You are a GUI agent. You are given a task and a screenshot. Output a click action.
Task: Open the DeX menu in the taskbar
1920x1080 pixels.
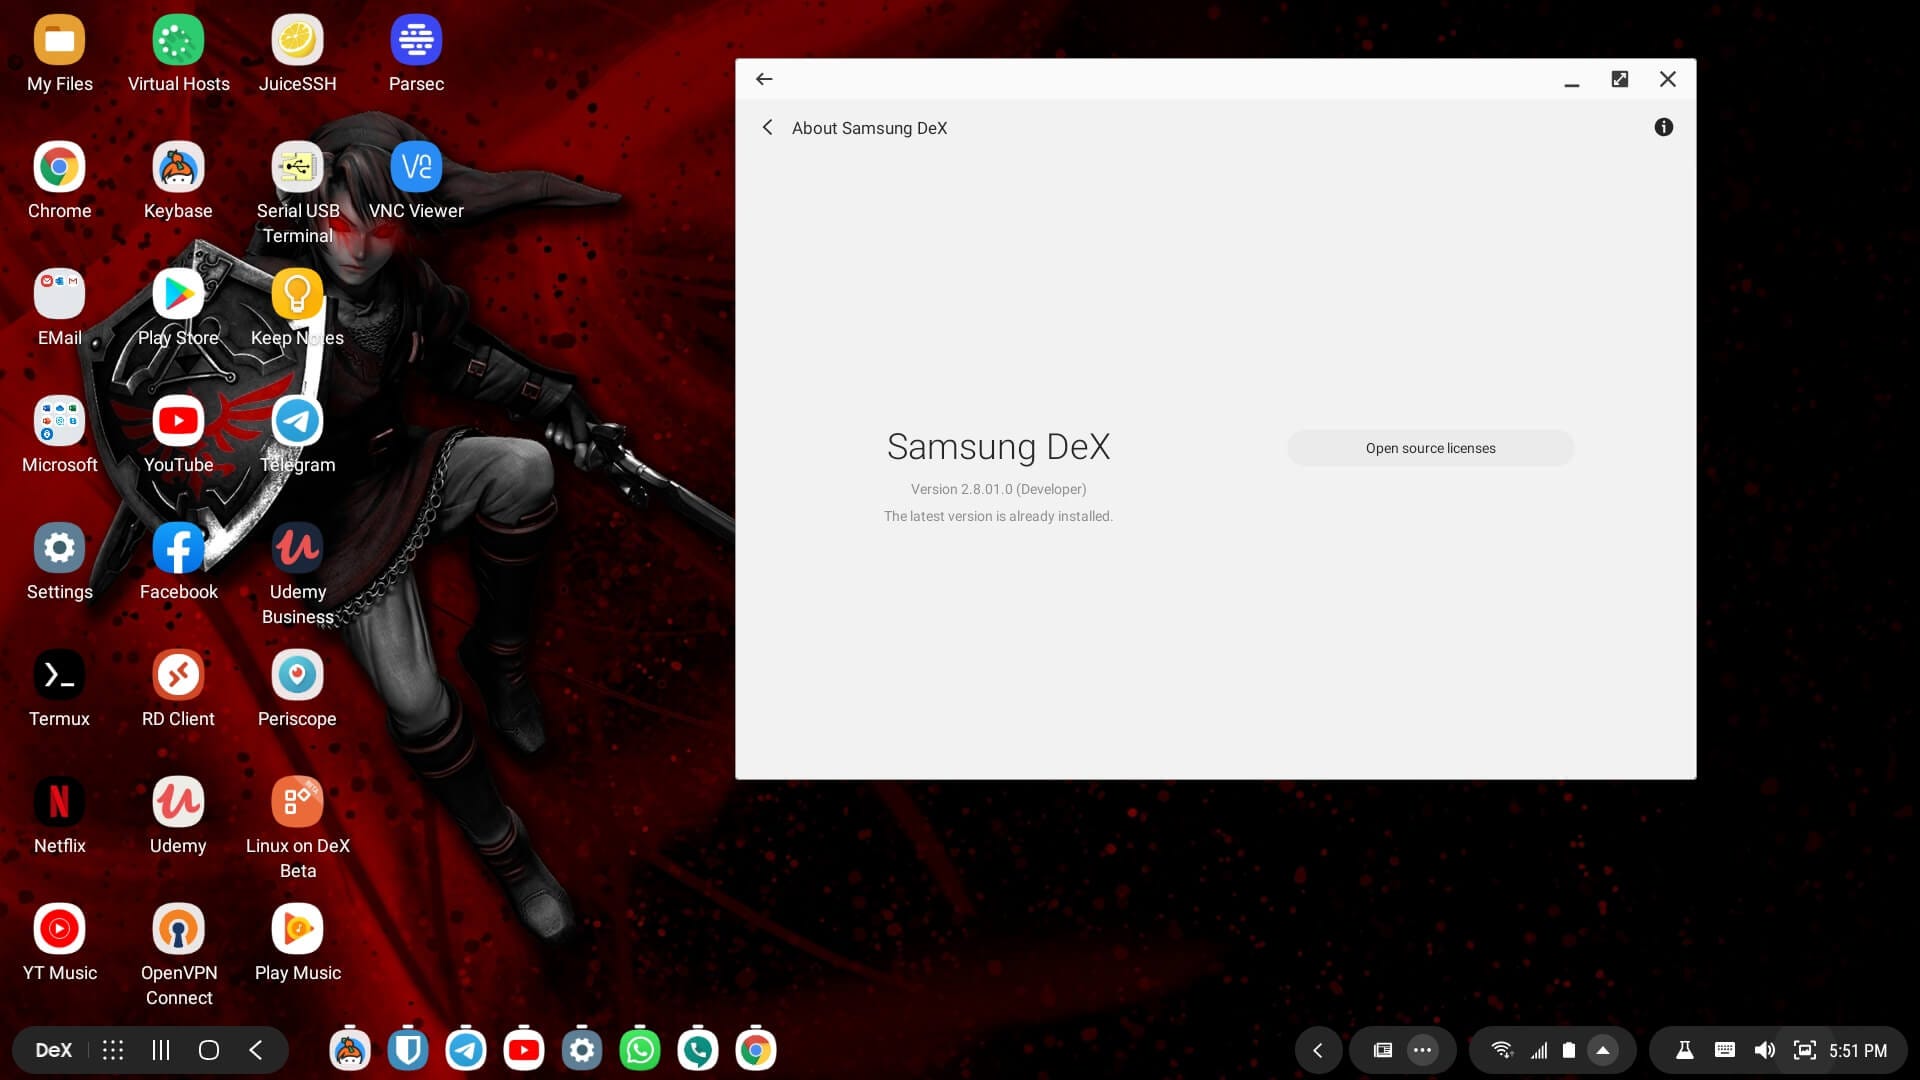(52, 1049)
